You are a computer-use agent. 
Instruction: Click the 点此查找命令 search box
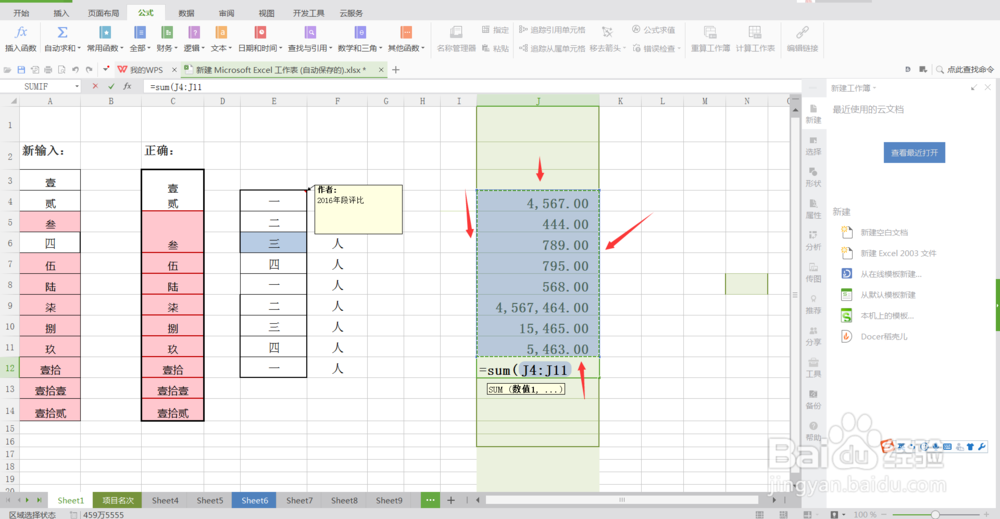pos(965,69)
